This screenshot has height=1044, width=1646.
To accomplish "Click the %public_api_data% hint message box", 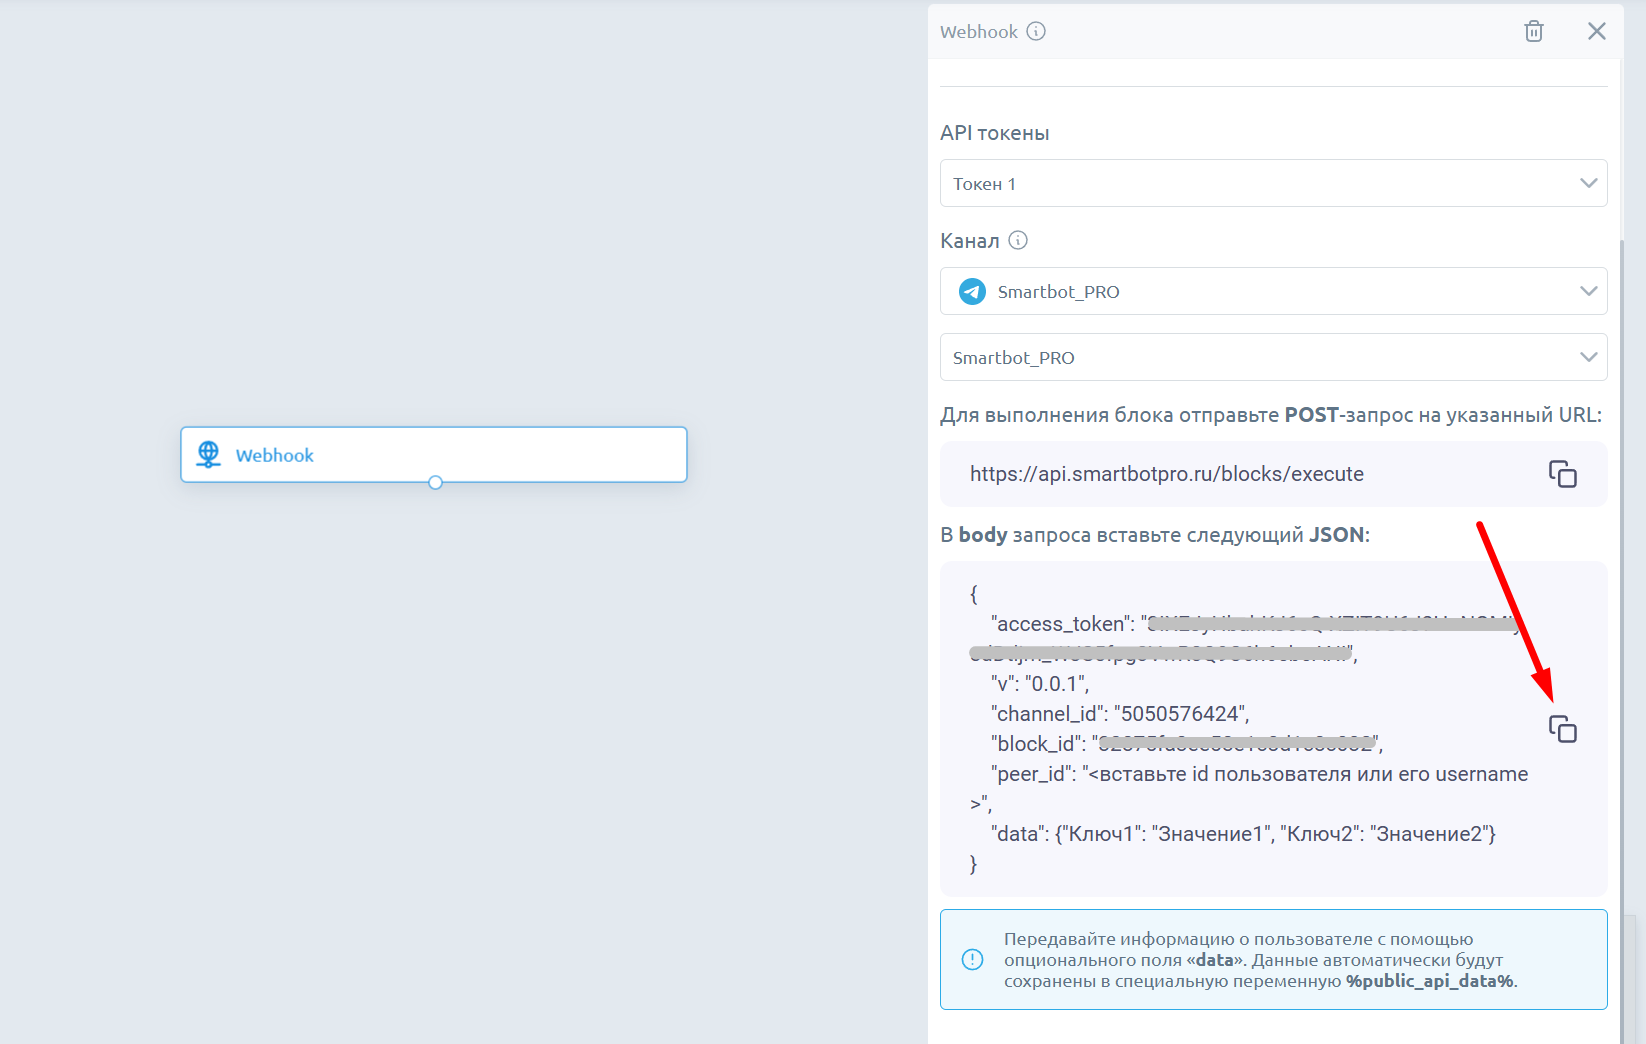I will tap(1272, 960).
